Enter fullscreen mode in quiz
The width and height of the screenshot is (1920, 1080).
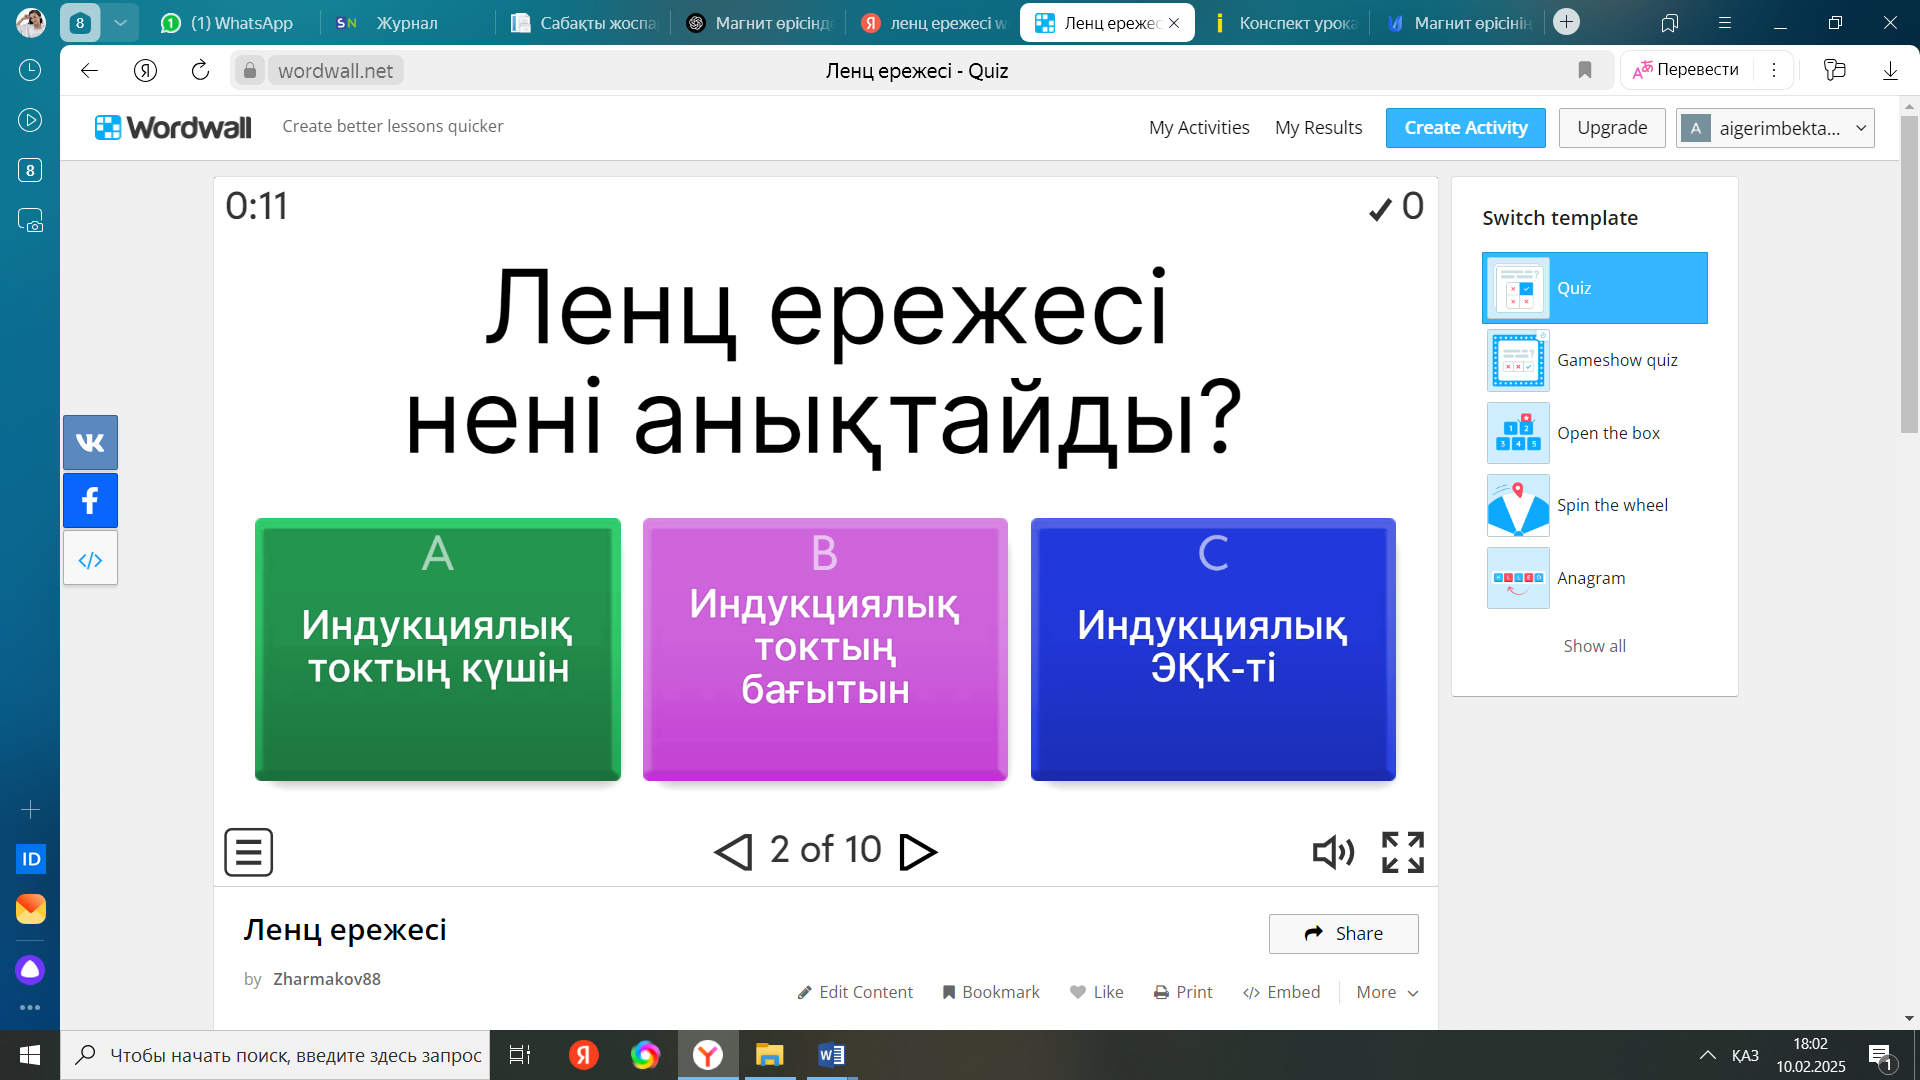click(1402, 852)
